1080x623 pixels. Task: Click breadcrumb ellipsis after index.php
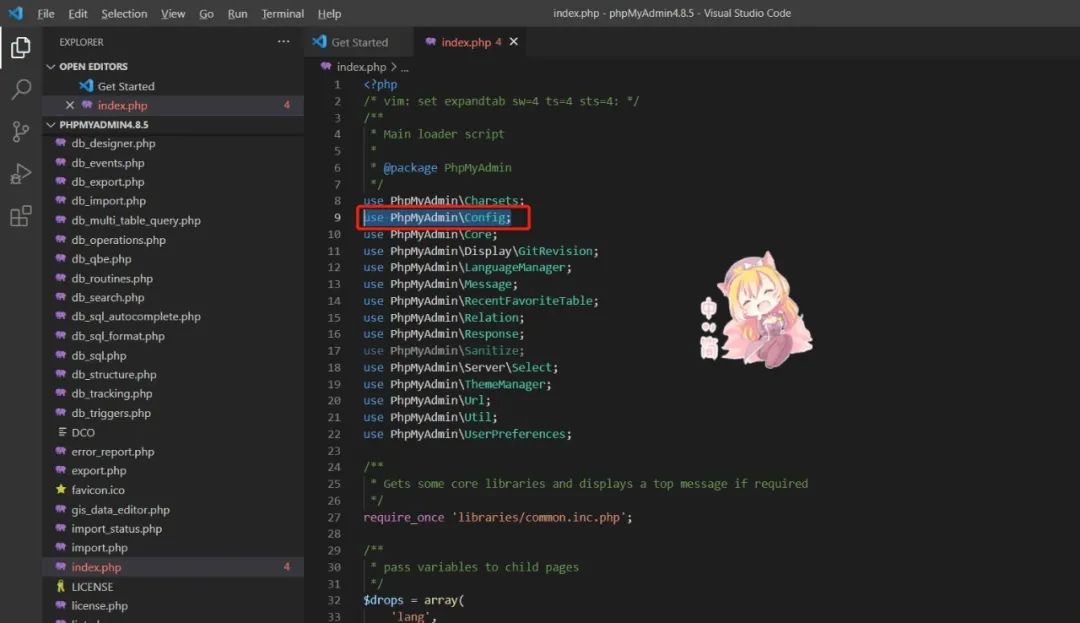coord(404,67)
